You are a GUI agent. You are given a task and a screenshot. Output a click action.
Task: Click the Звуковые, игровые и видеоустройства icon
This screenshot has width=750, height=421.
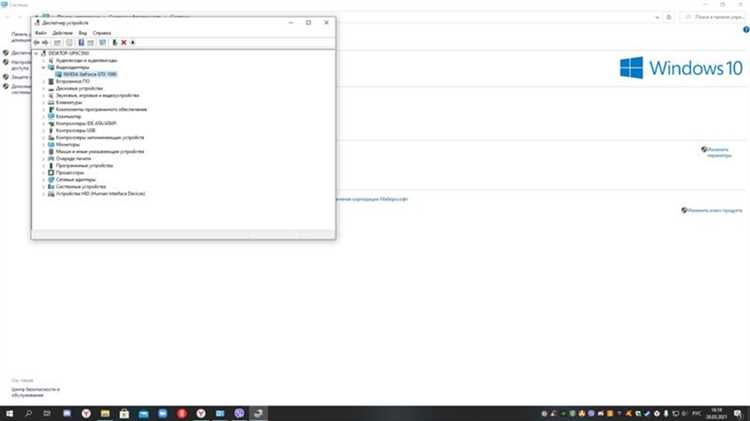coord(51,96)
